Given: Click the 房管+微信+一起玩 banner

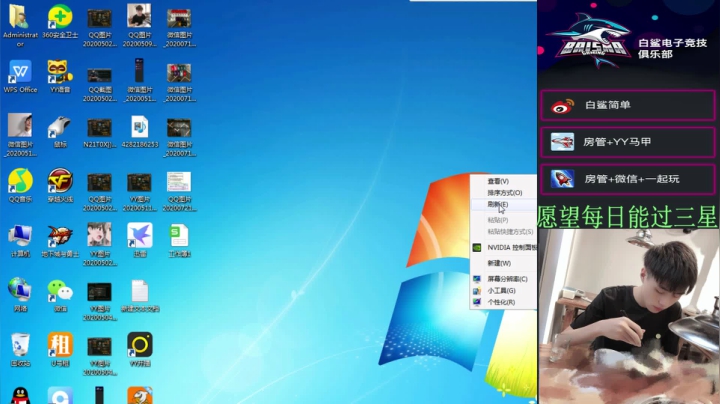Looking at the screenshot, I should [x=628, y=179].
